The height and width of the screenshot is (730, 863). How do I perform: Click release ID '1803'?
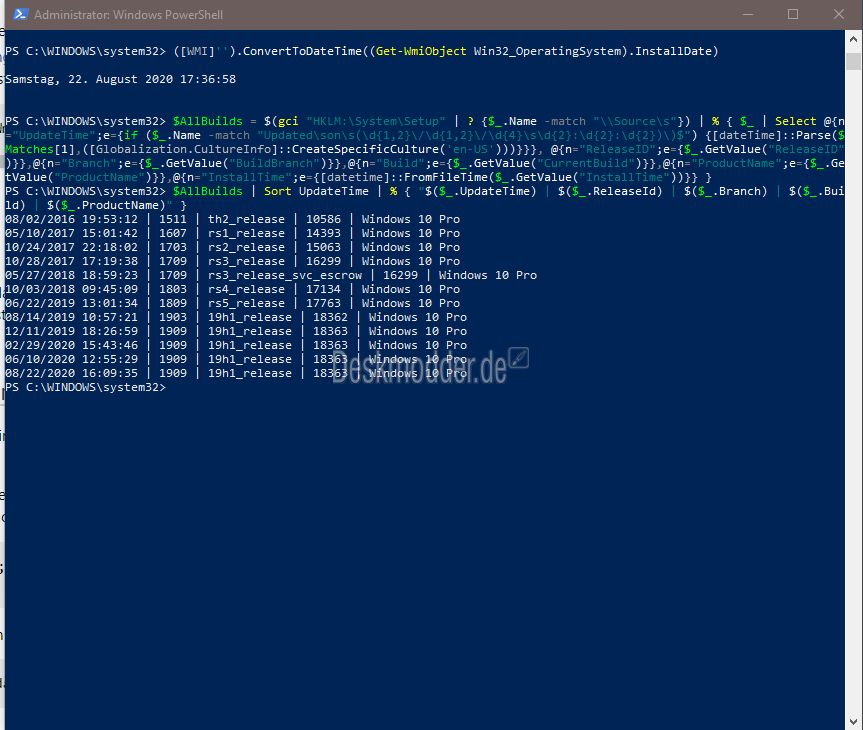point(173,290)
